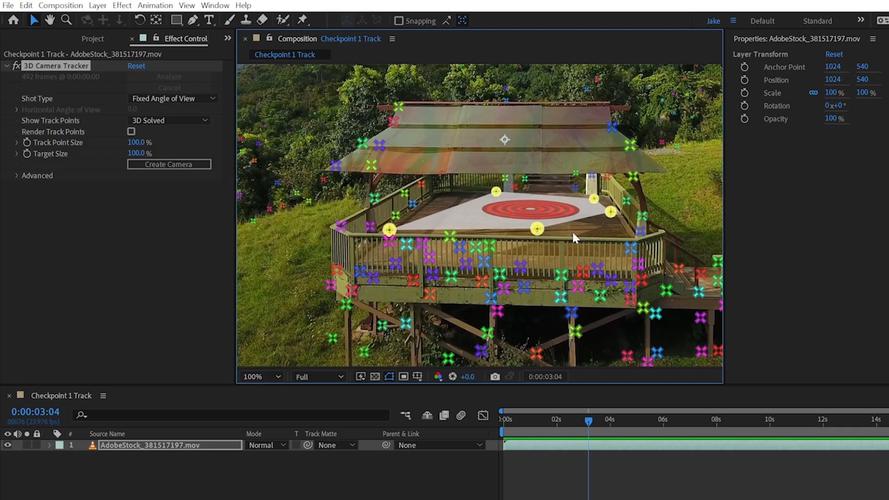Open the Show Track Points dropdown
Screen dimensions: 889x500
169,120
